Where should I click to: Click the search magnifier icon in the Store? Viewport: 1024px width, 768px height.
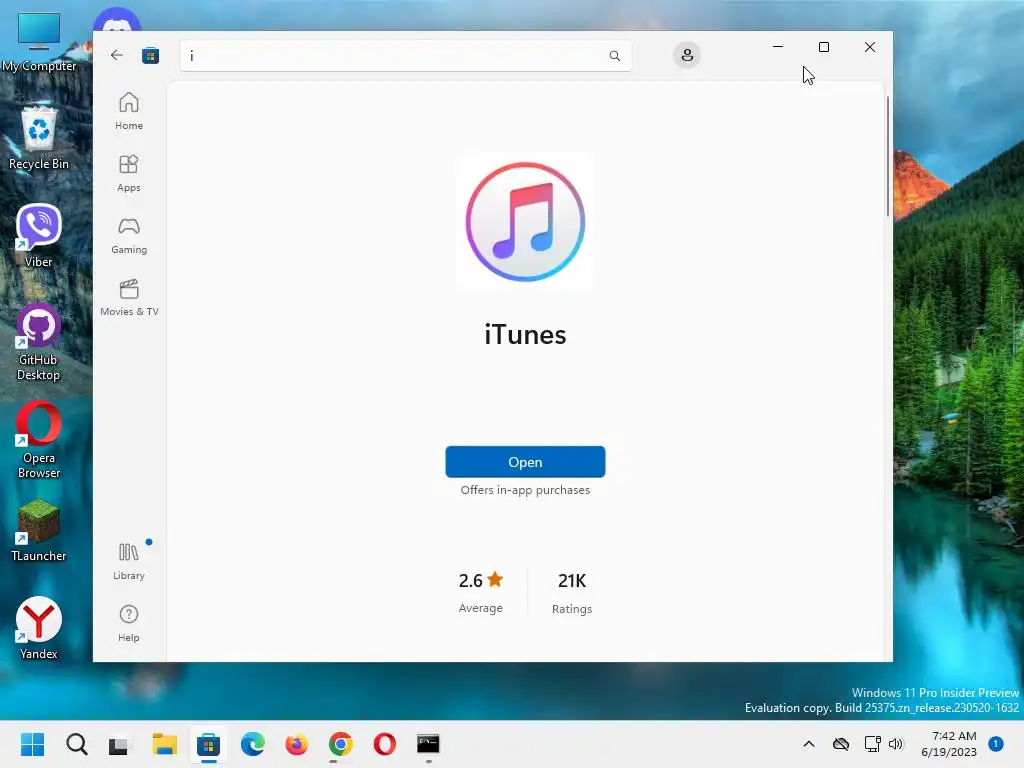tap(615, 56)
